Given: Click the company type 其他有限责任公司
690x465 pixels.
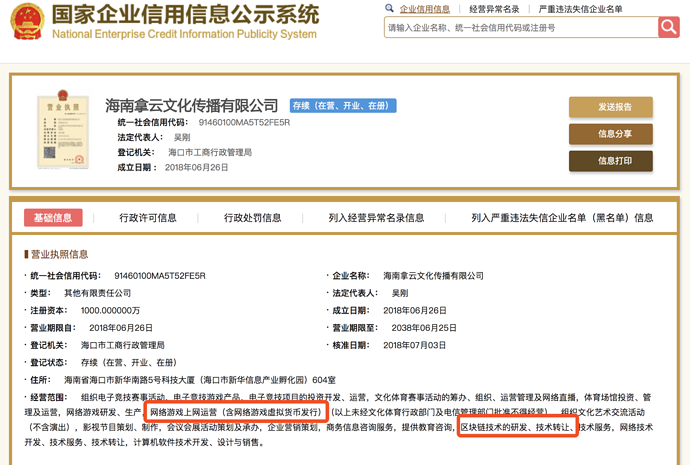Looking at the screenshot, I should tap(97, 293).
